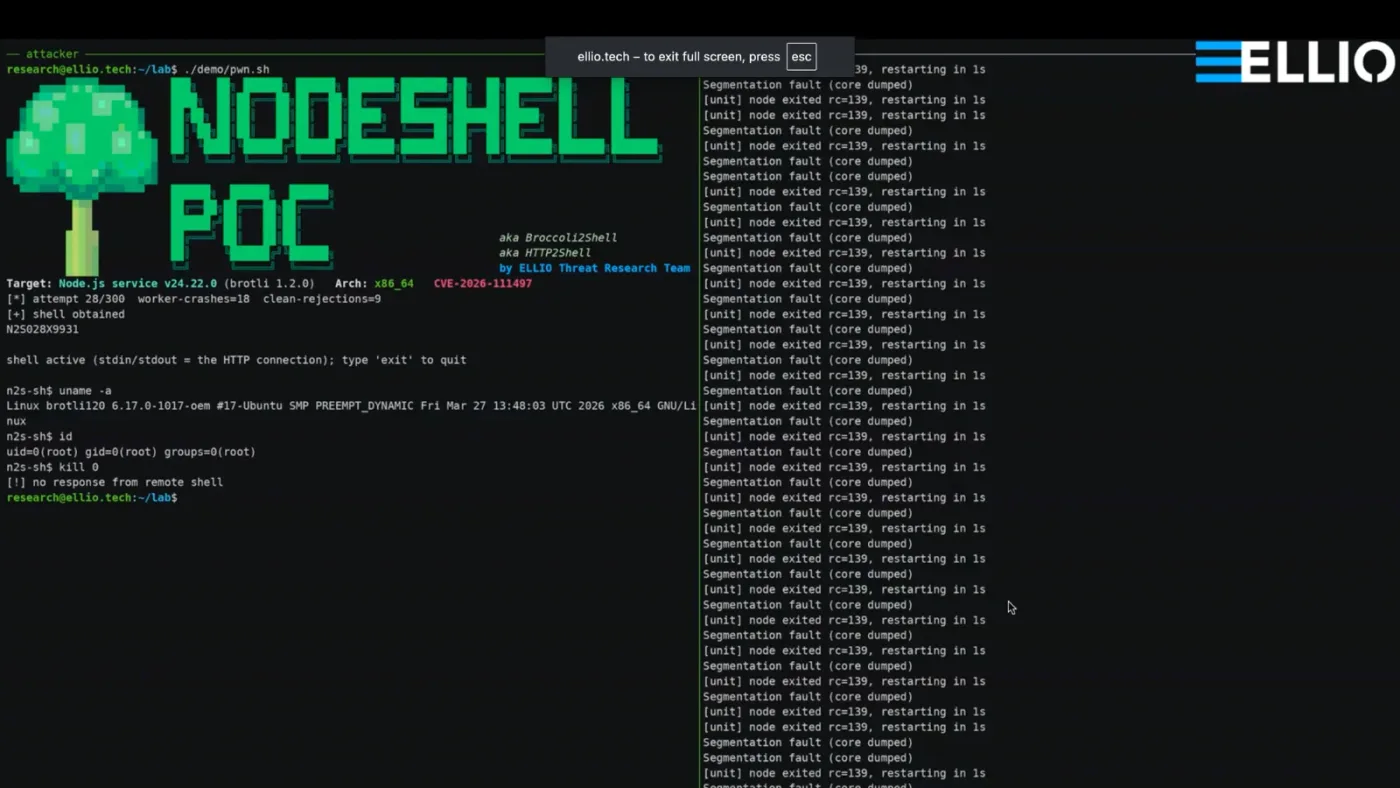Click the "Linux brotli120 6.17.0-1017-oem" output line
This screenshot has height=788, width=1400.
[351, 413]
